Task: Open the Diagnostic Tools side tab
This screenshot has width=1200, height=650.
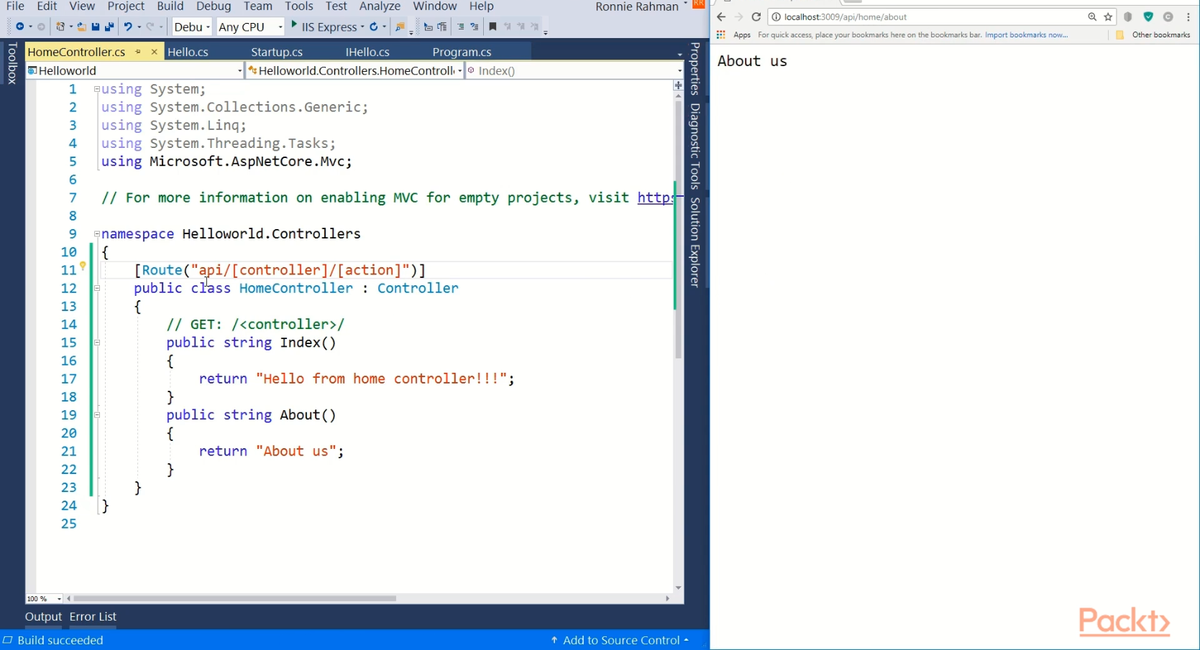Action: 696,146
